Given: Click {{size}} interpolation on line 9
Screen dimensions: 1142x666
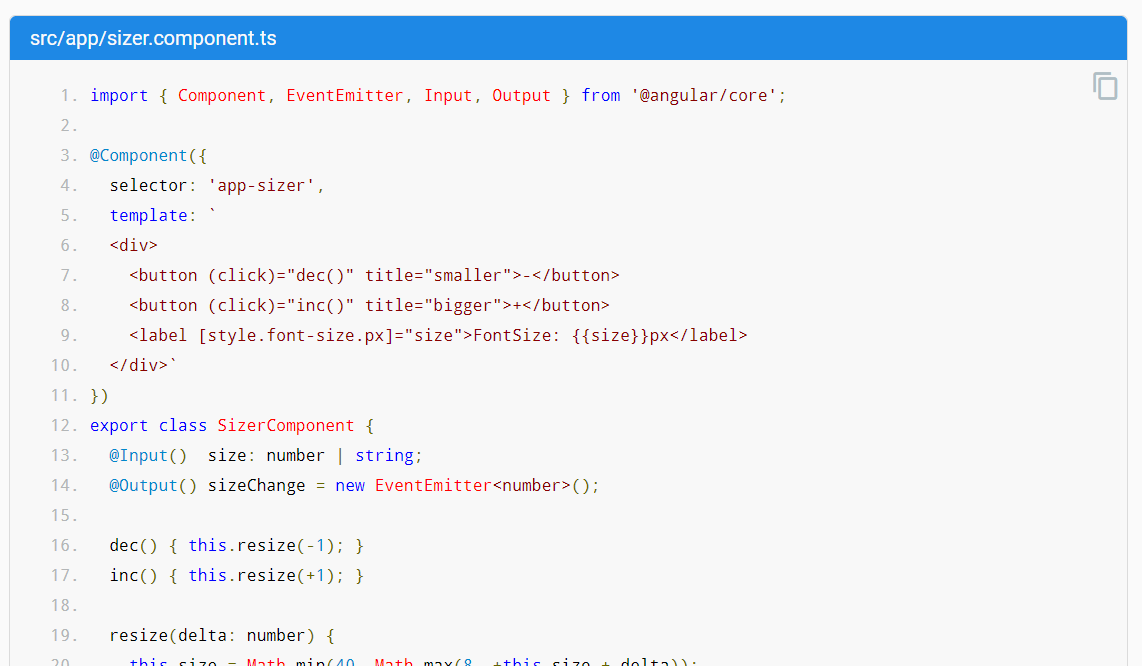Looking at the screenshot, I should 610,335.
